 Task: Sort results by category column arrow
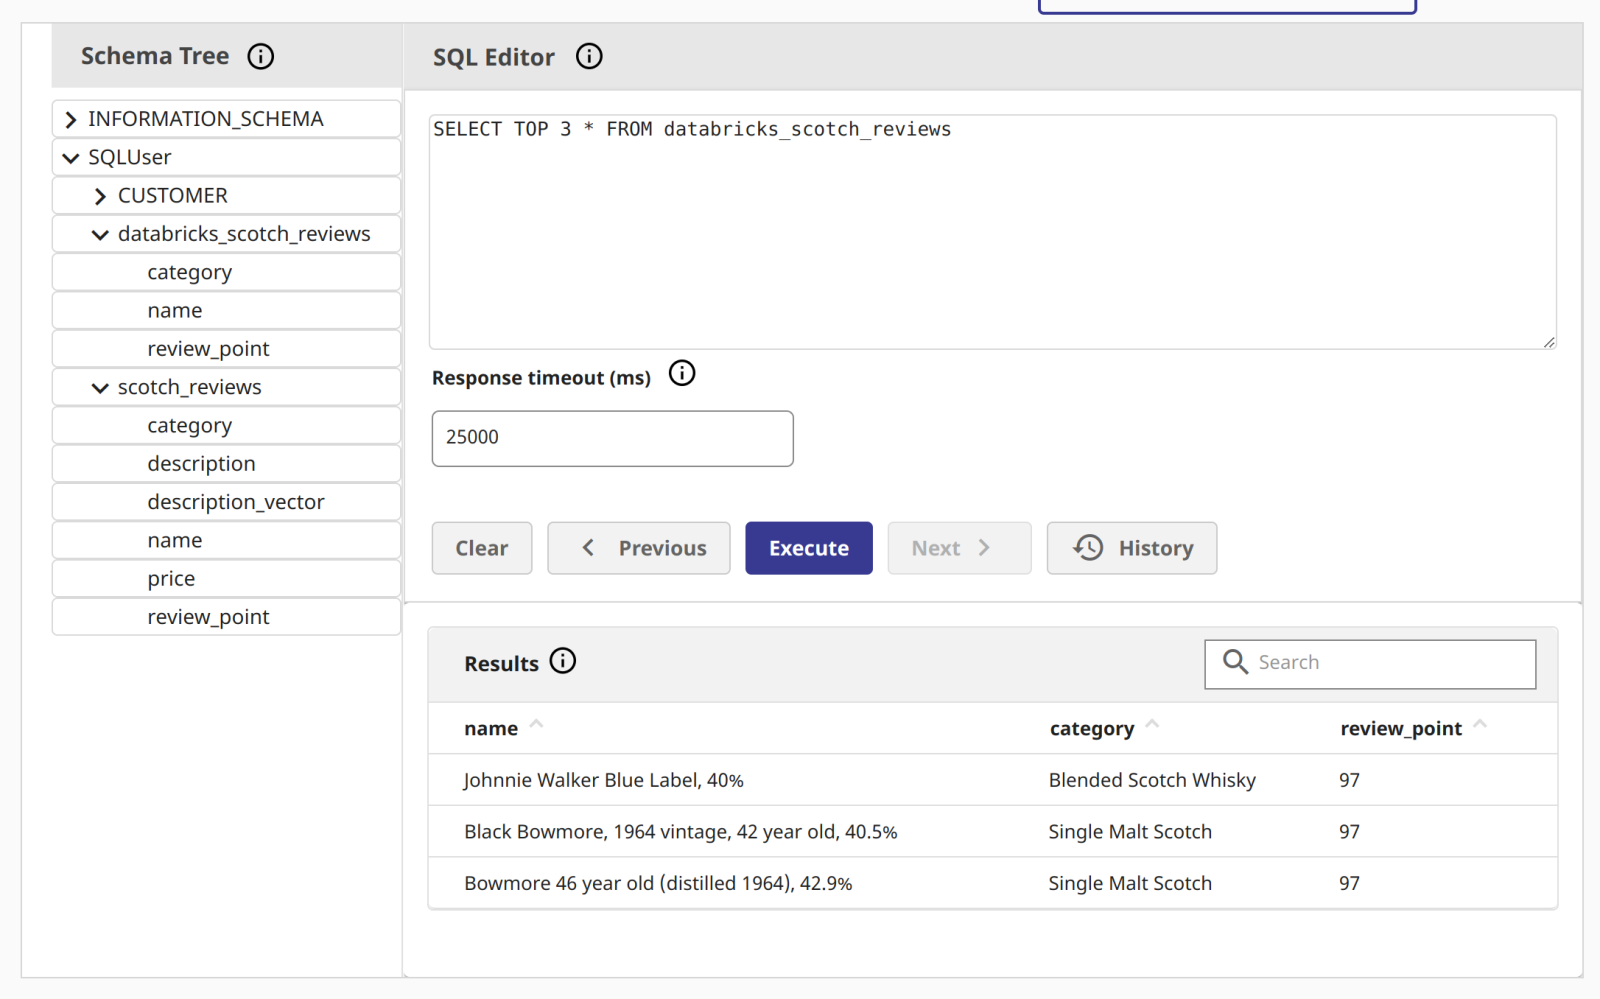click(1152, 725)
